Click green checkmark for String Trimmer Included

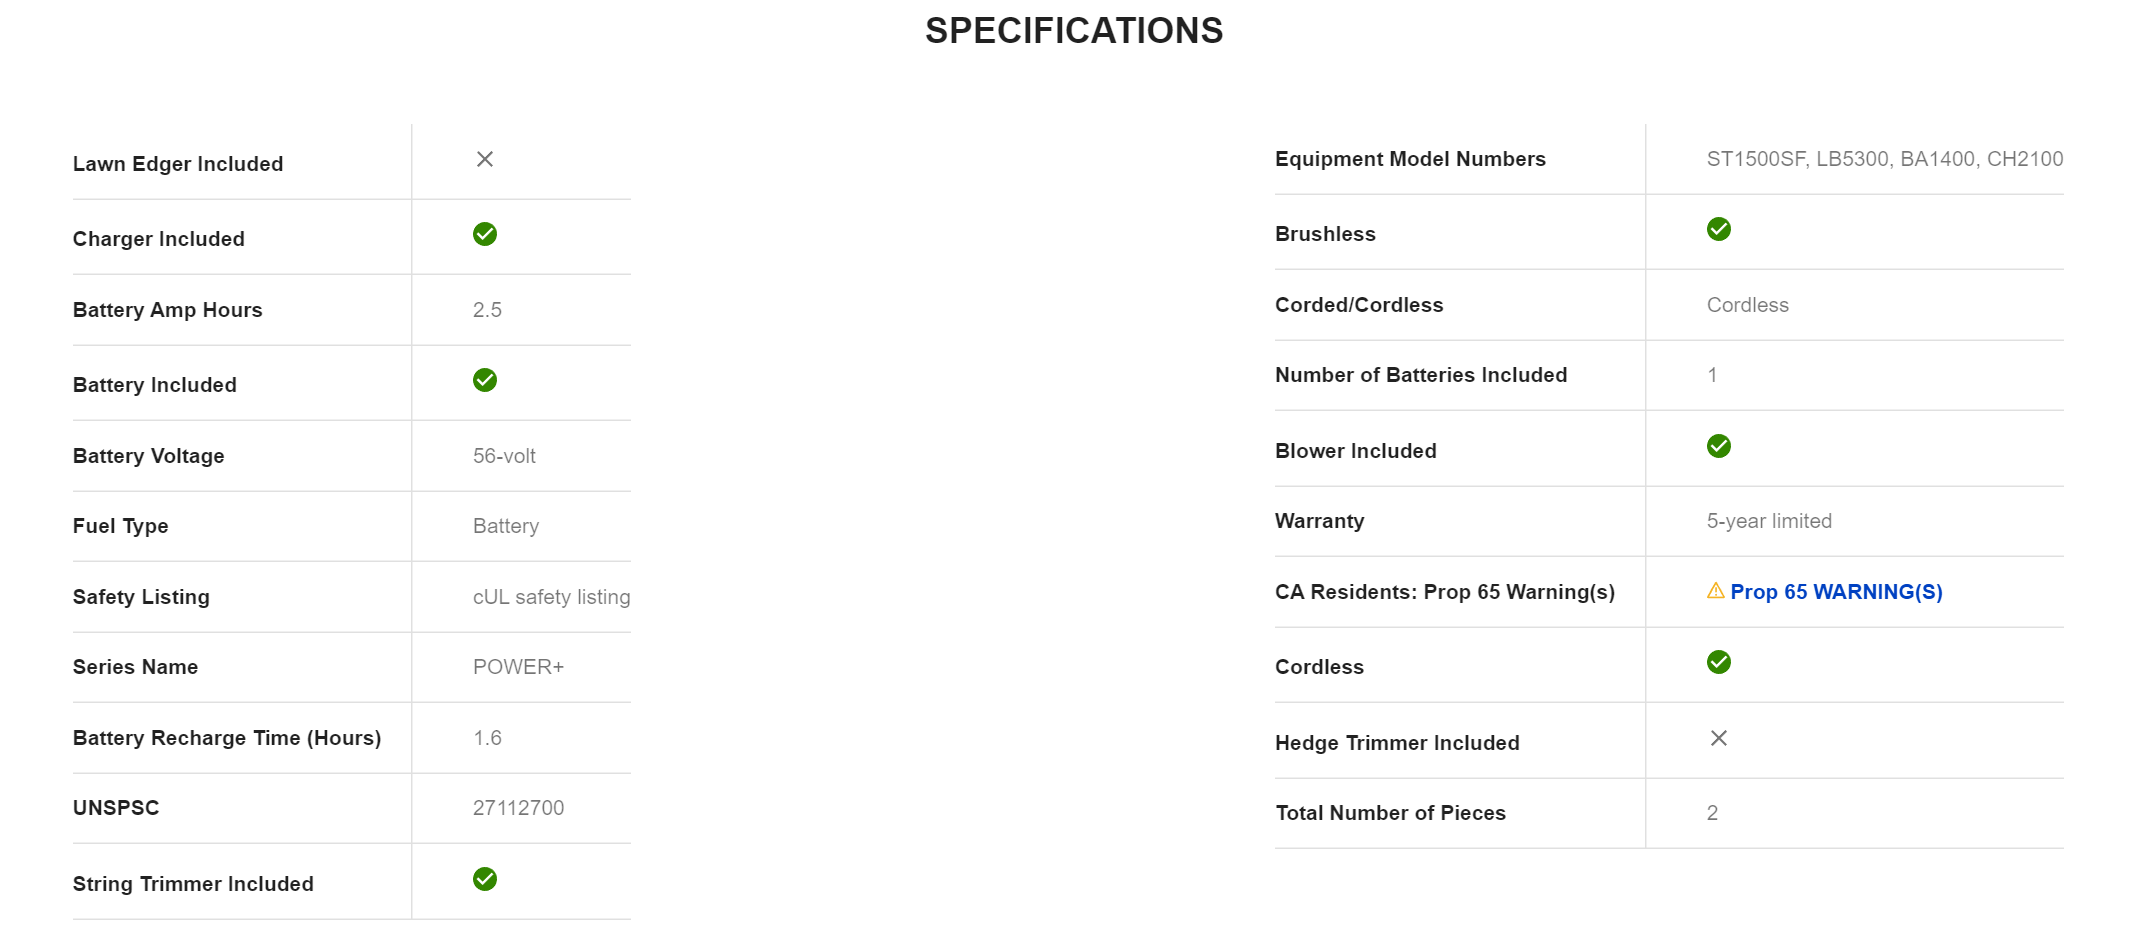point(485,879)
